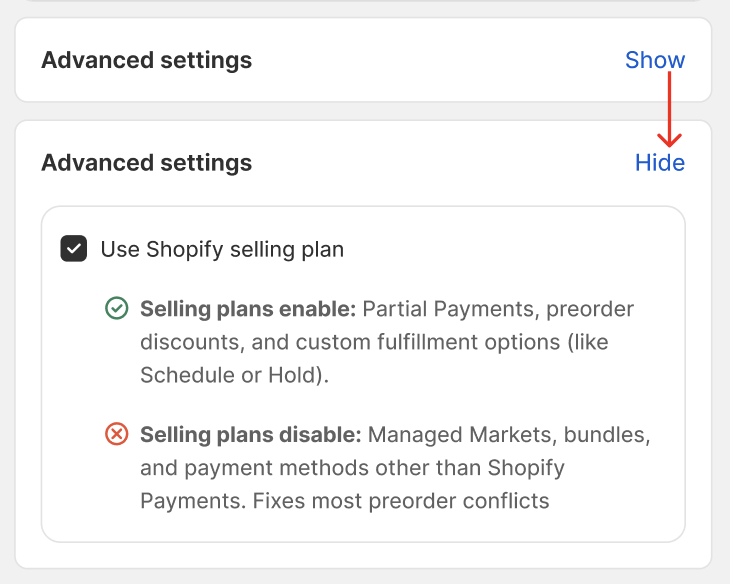Click the upper collapsed Advanced settings heading
Image resolution: width=730 pixels, height=584 pixels.
pyautogui.click(x=146, y=60)
